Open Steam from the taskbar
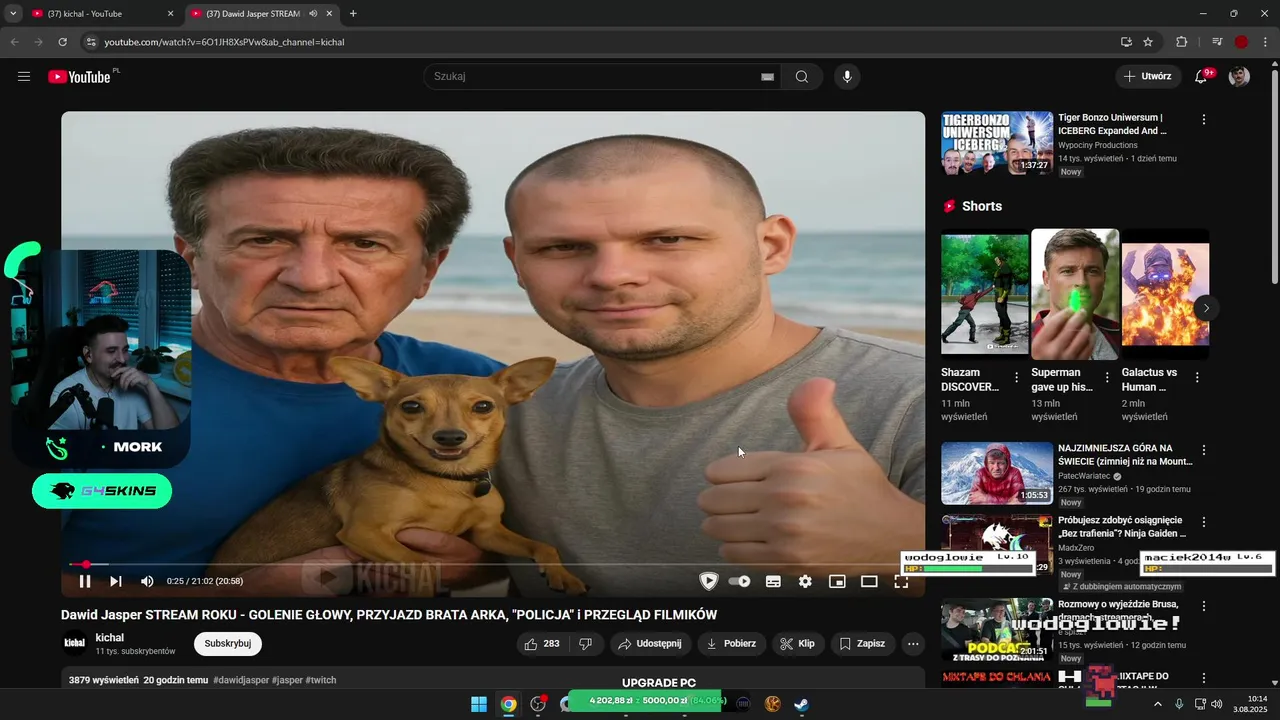This screenshot has height=720, width=1280. pyautogui.click(x=802, y=704)
